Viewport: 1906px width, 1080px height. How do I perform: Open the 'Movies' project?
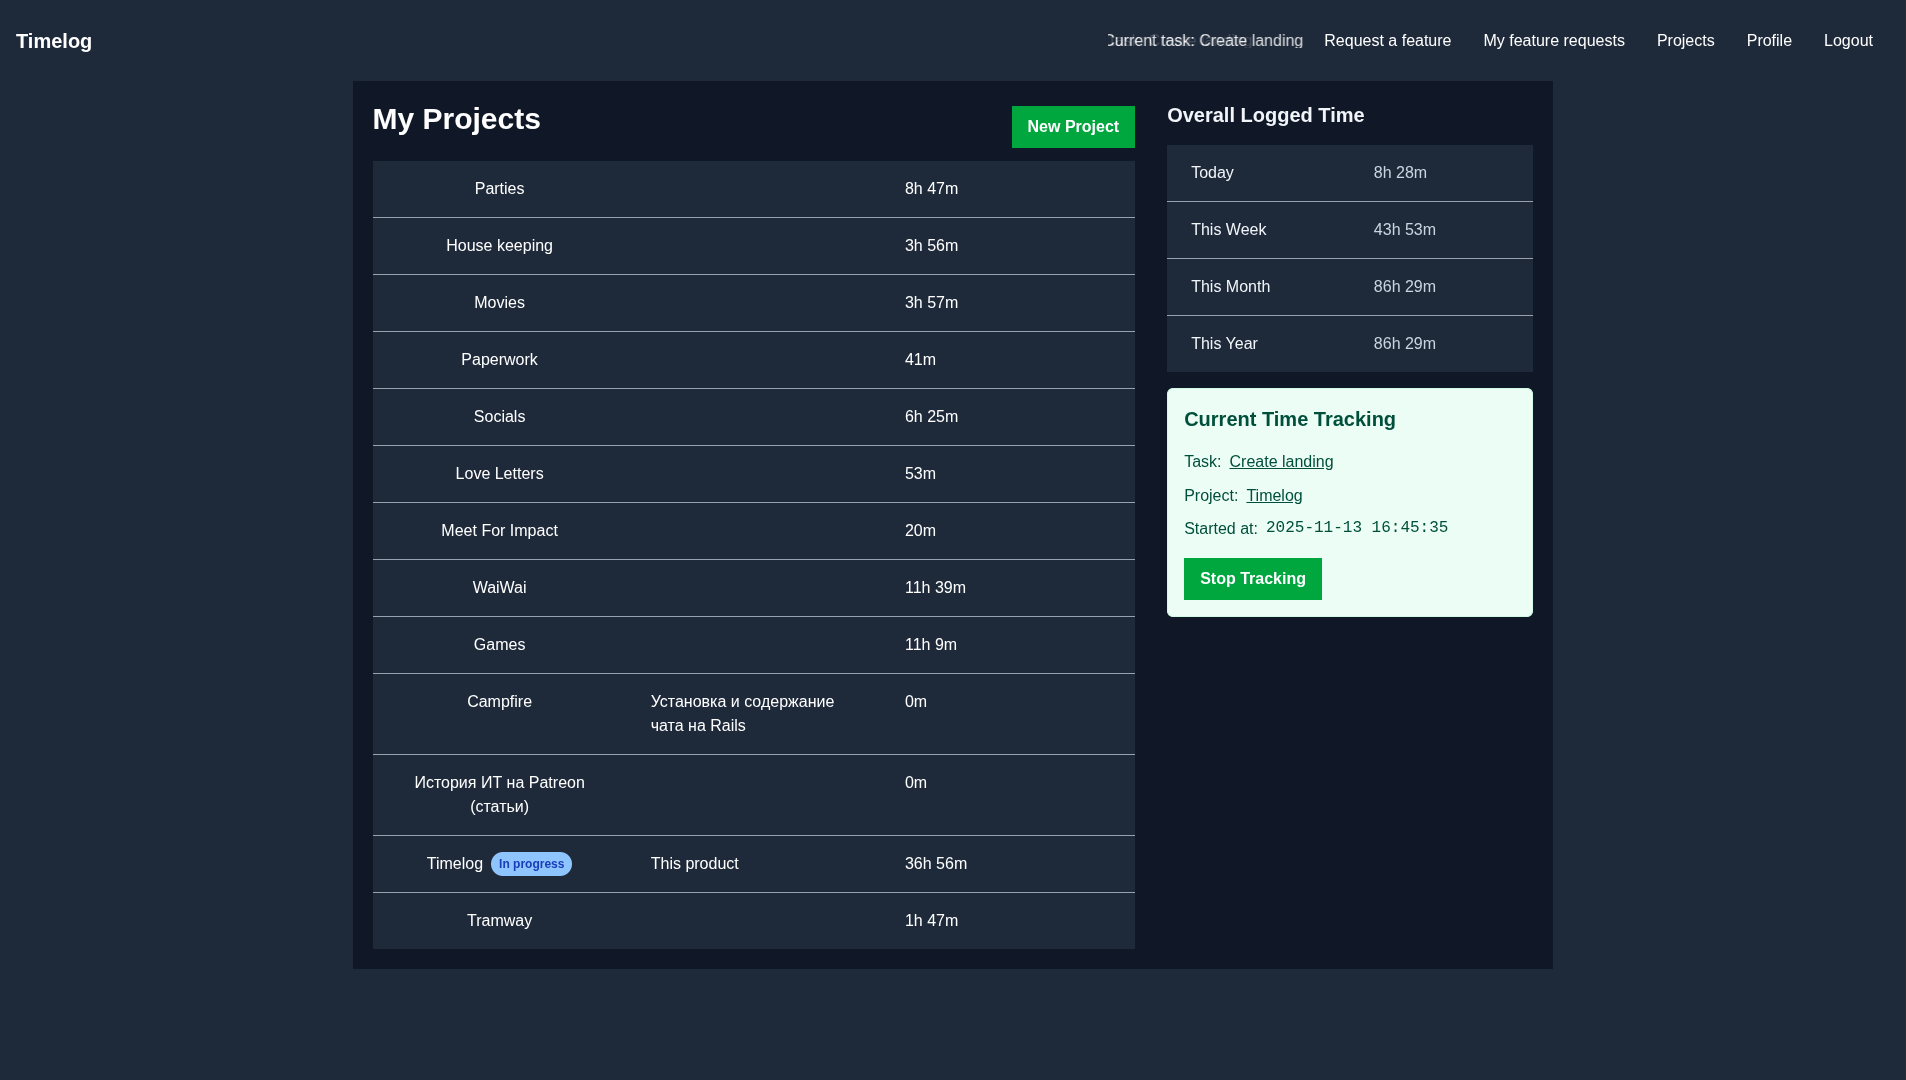[x=499, y=303]
